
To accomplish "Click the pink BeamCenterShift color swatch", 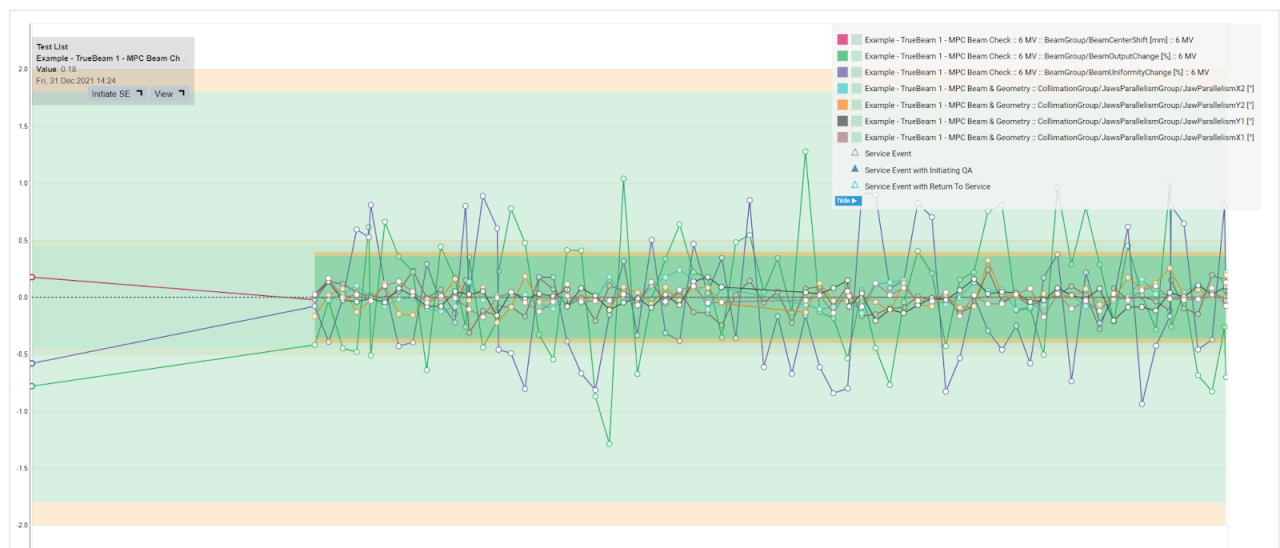I will pyautogui.click(x=842, y=40).
